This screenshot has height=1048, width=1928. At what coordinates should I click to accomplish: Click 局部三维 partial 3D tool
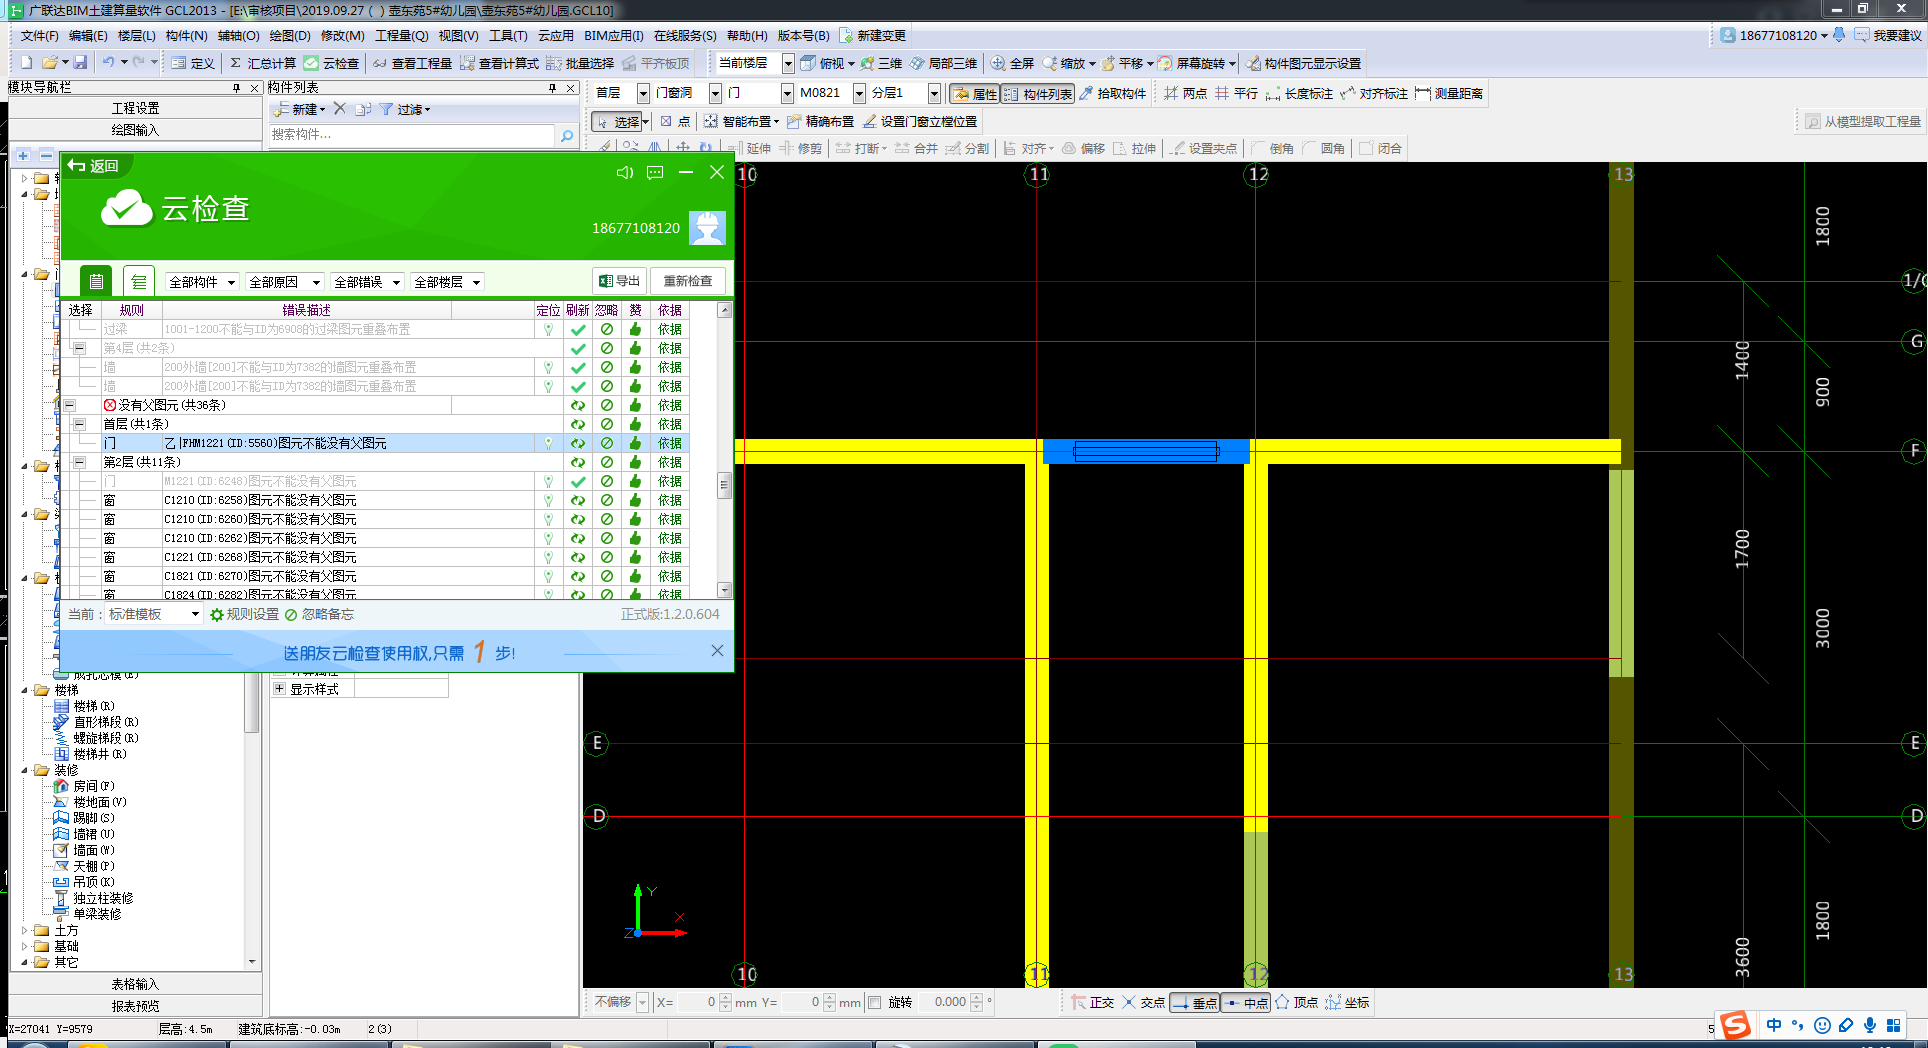943,63
